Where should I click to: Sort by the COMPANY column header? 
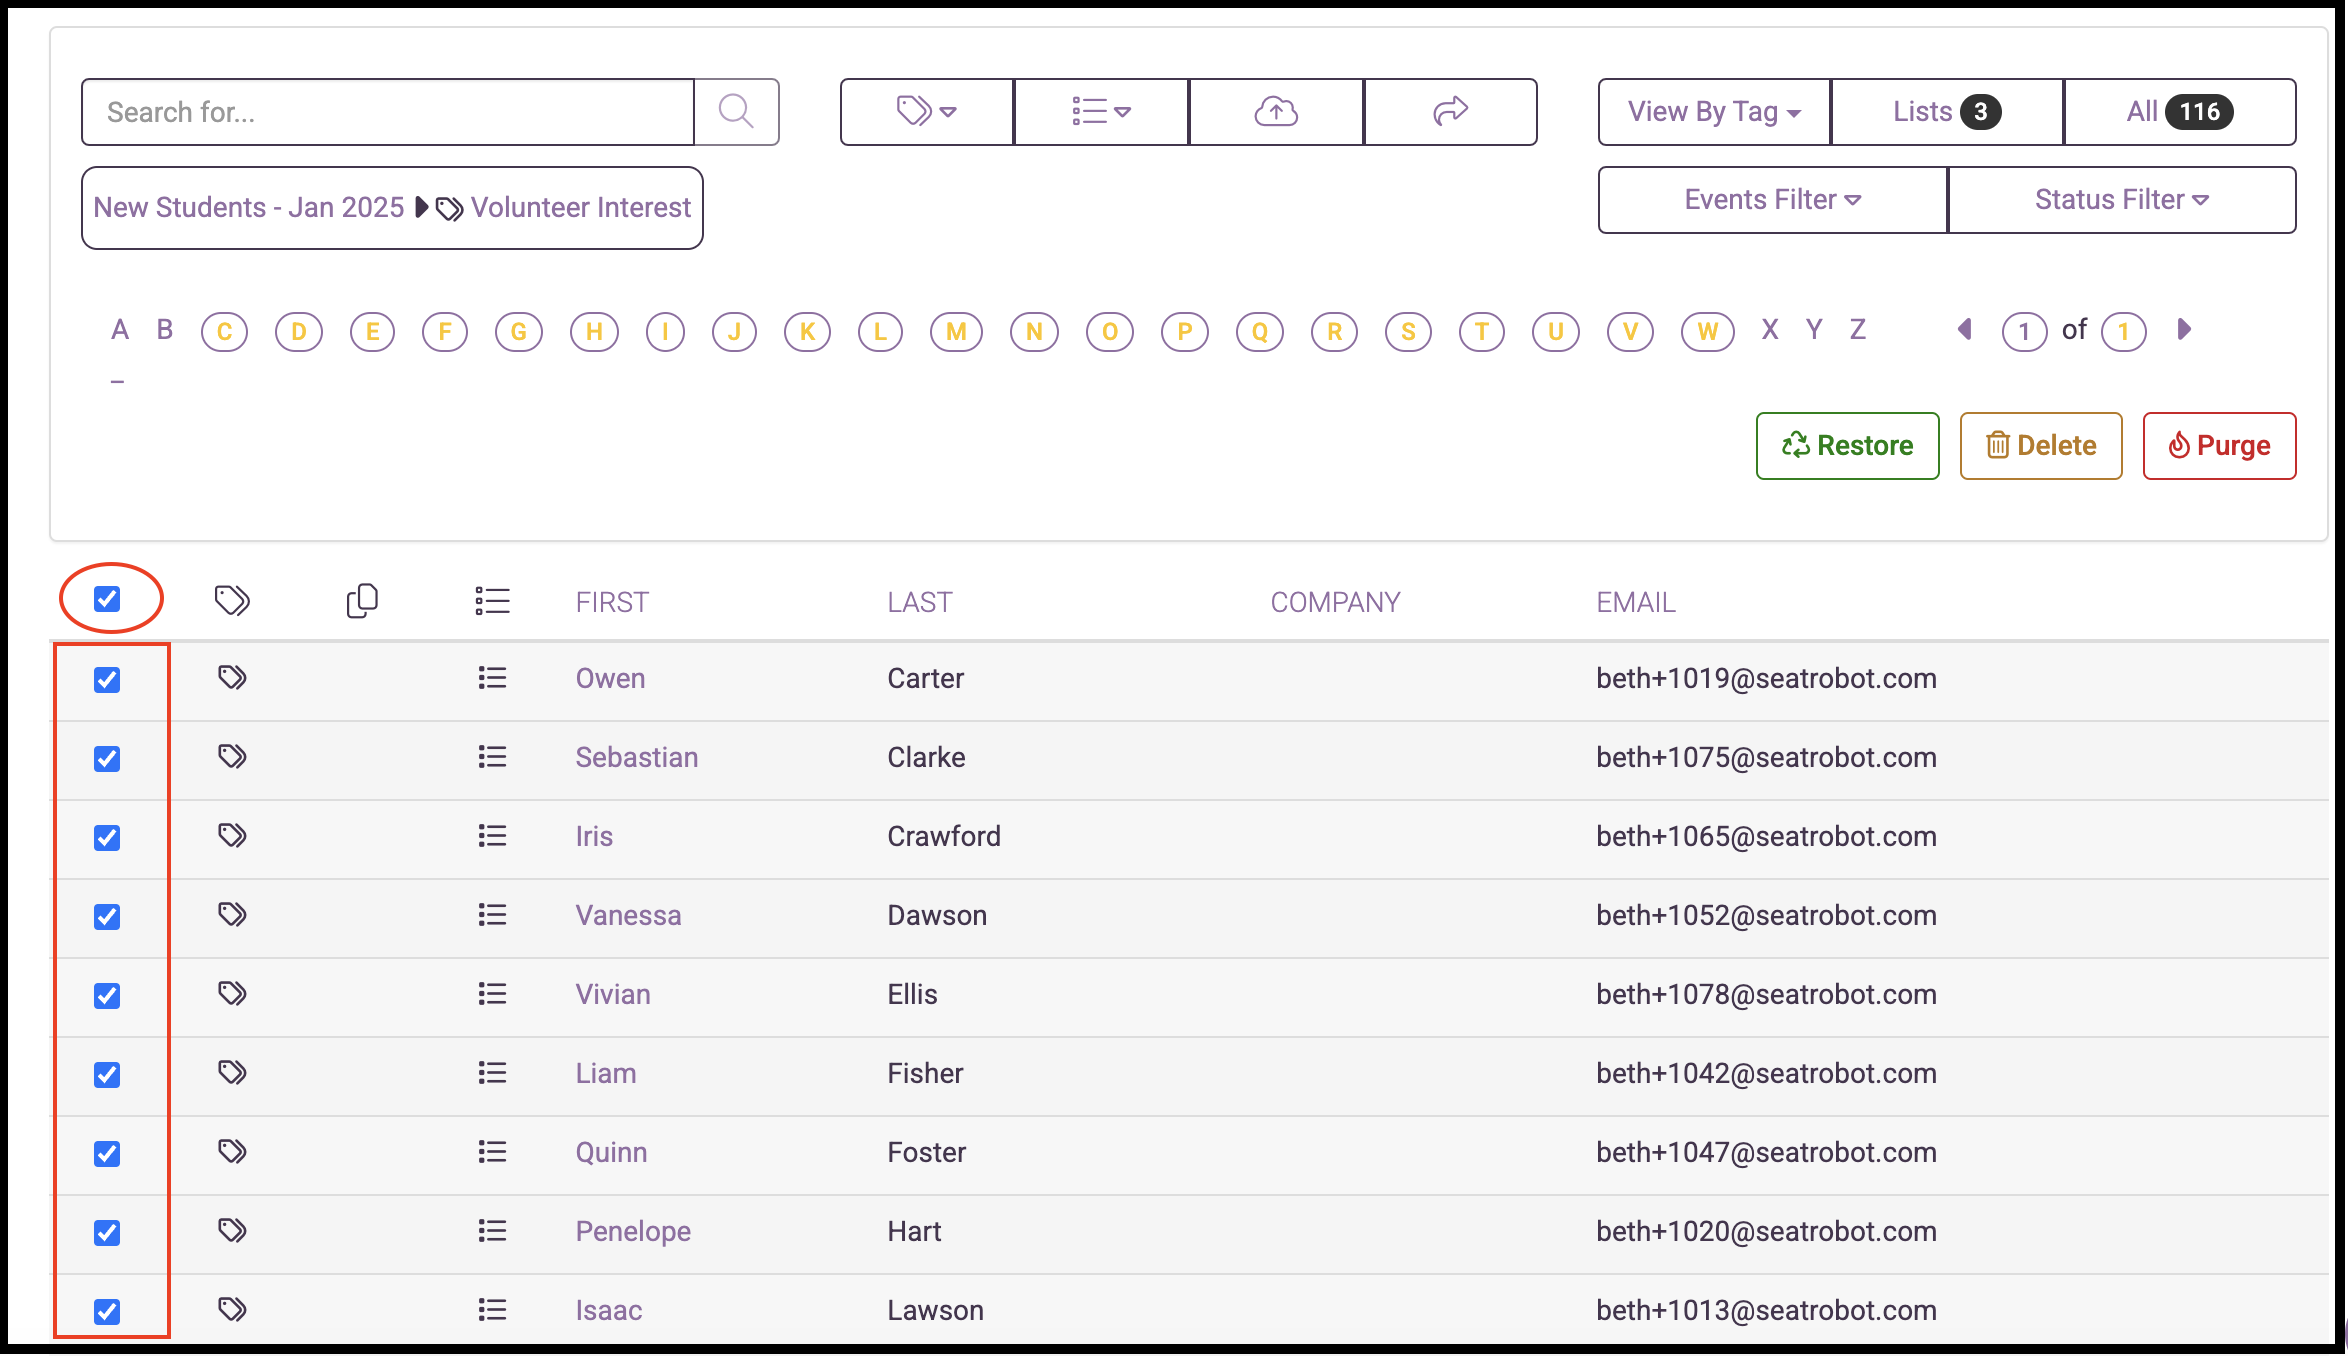pos(1335,602)
